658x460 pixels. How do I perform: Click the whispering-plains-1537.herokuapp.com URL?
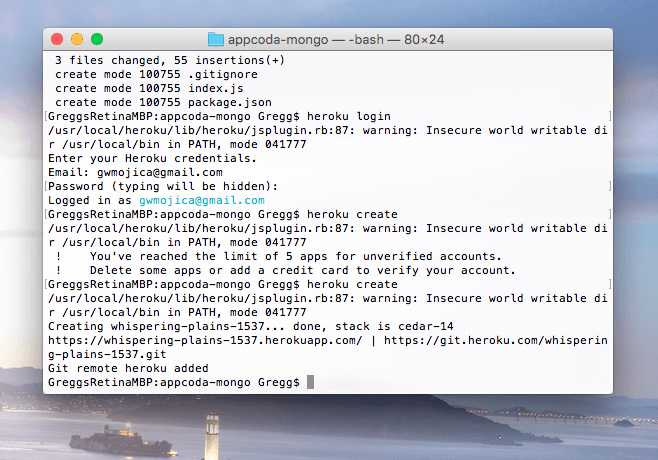[205, 340]
